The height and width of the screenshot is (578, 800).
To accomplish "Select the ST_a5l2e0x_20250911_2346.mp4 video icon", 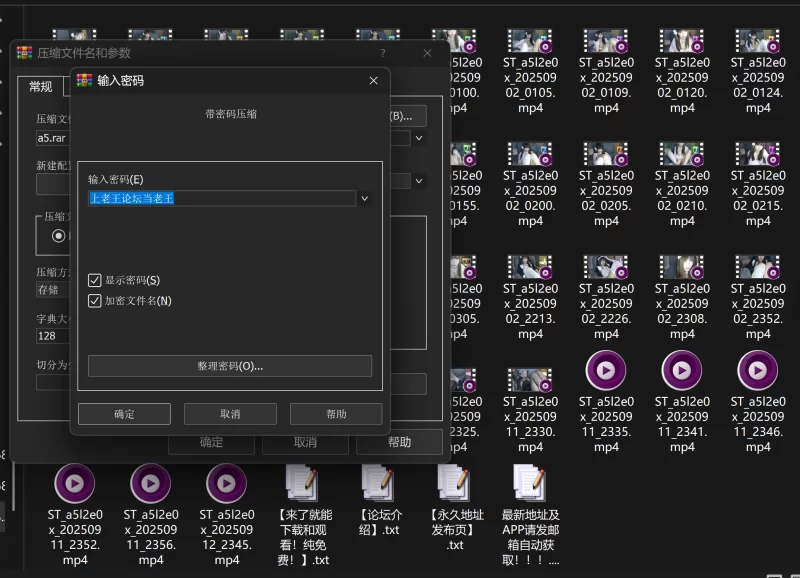I will click(758, 370).
